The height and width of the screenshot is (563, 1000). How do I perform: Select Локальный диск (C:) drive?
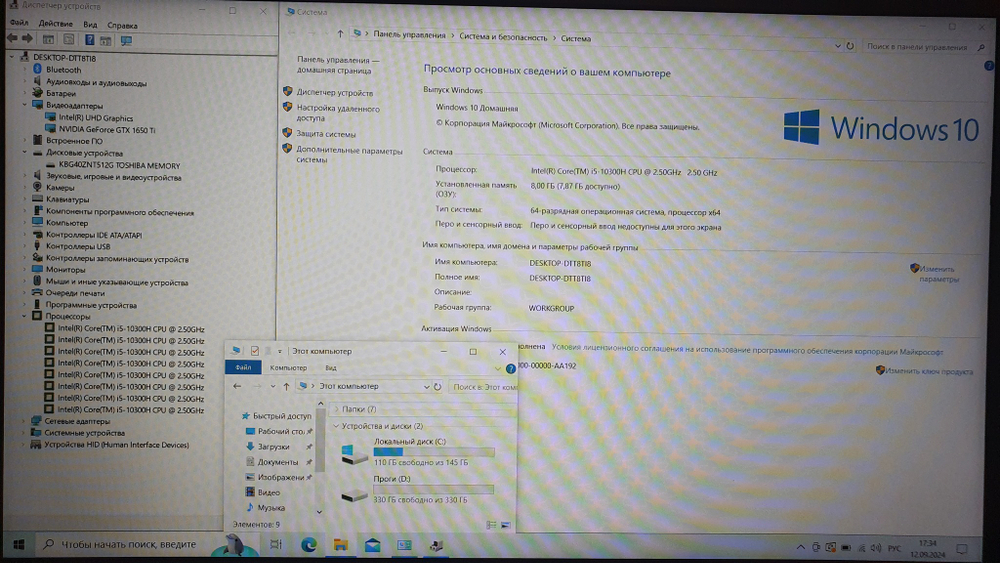pos(418,451)
